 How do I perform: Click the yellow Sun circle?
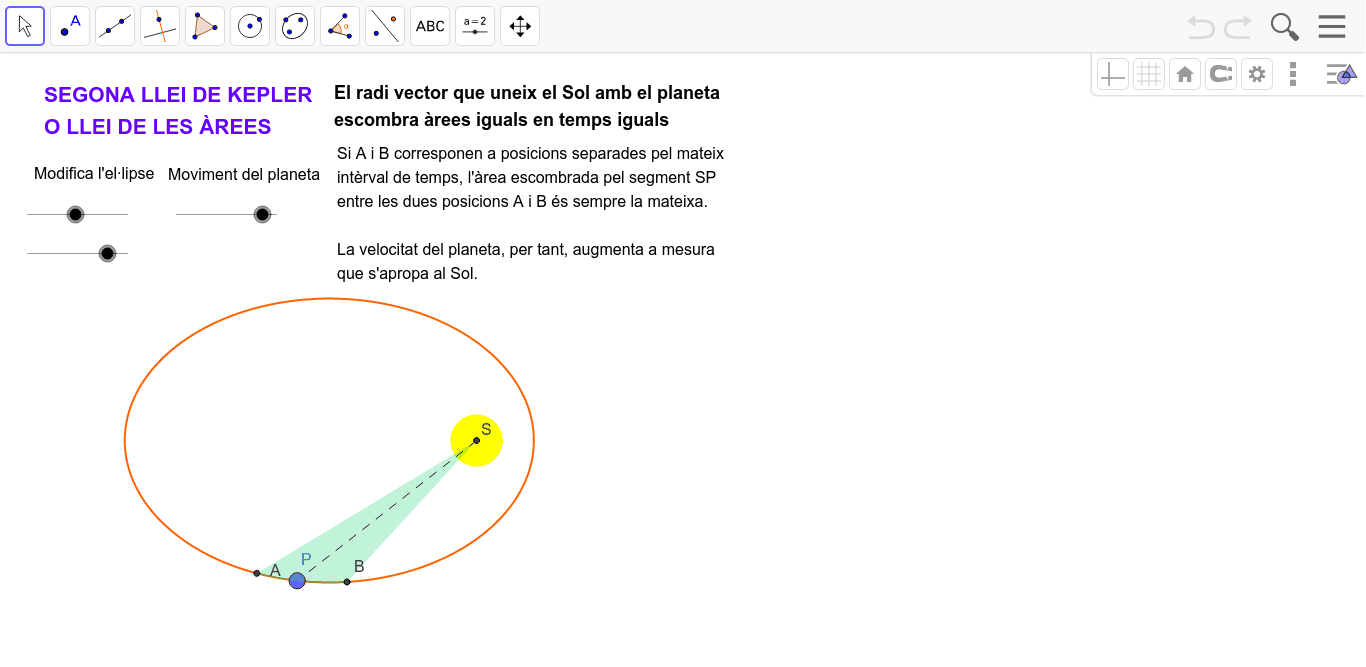click(476, 441)
